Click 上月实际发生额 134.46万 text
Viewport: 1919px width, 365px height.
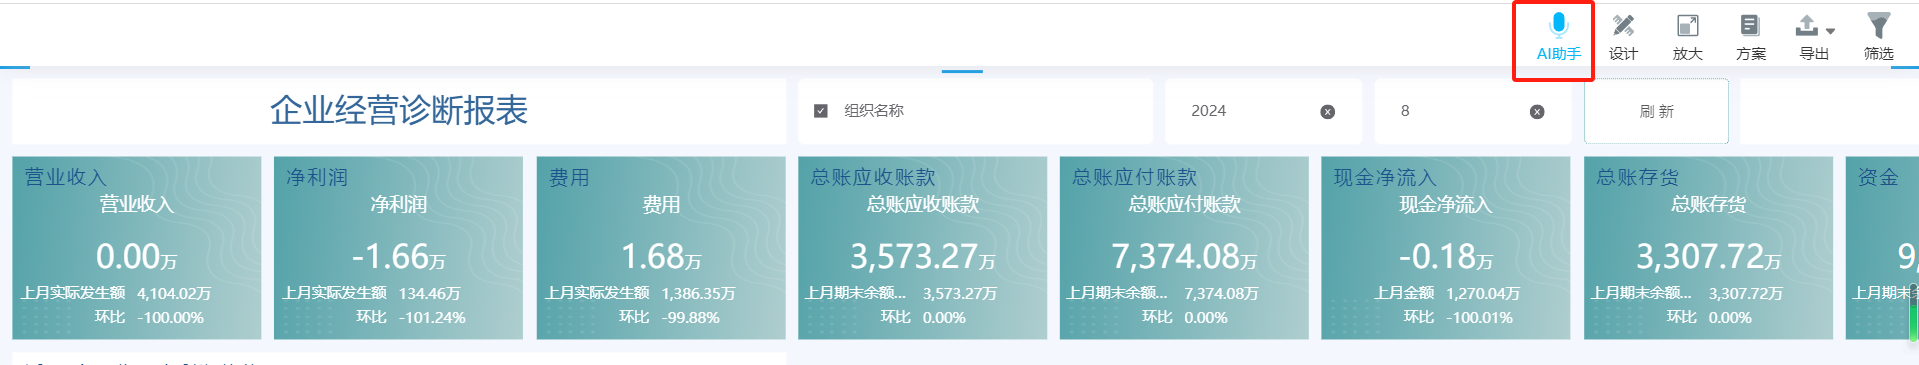point(371,293)
